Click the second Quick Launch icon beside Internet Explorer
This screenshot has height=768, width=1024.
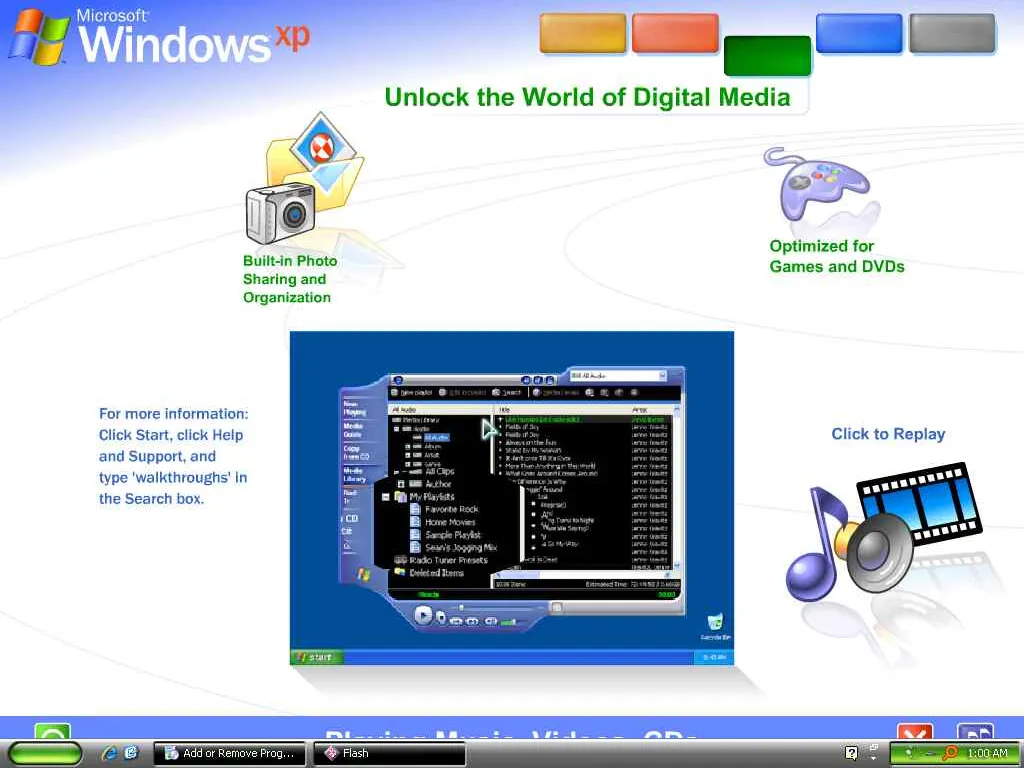[131, 753]
